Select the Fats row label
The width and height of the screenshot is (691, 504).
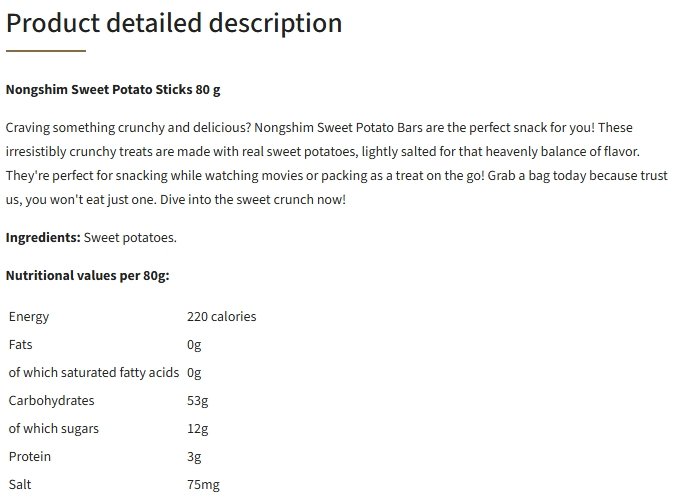click(x=20, y=344)
